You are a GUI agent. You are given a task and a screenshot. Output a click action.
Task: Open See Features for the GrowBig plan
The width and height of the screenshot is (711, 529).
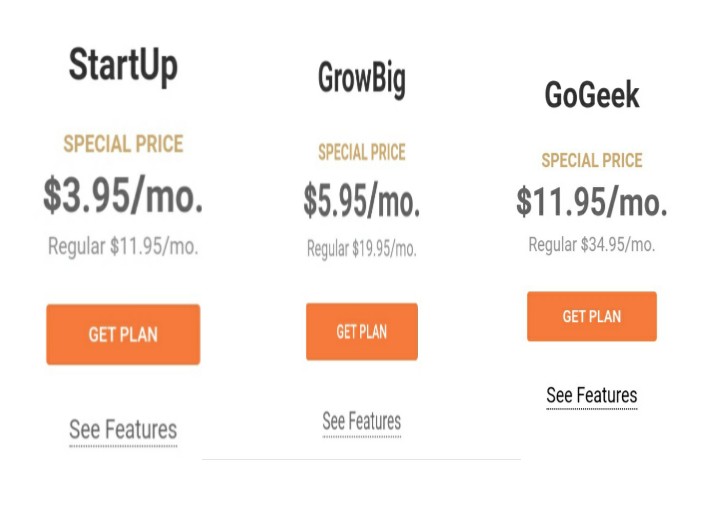[361, 422]
